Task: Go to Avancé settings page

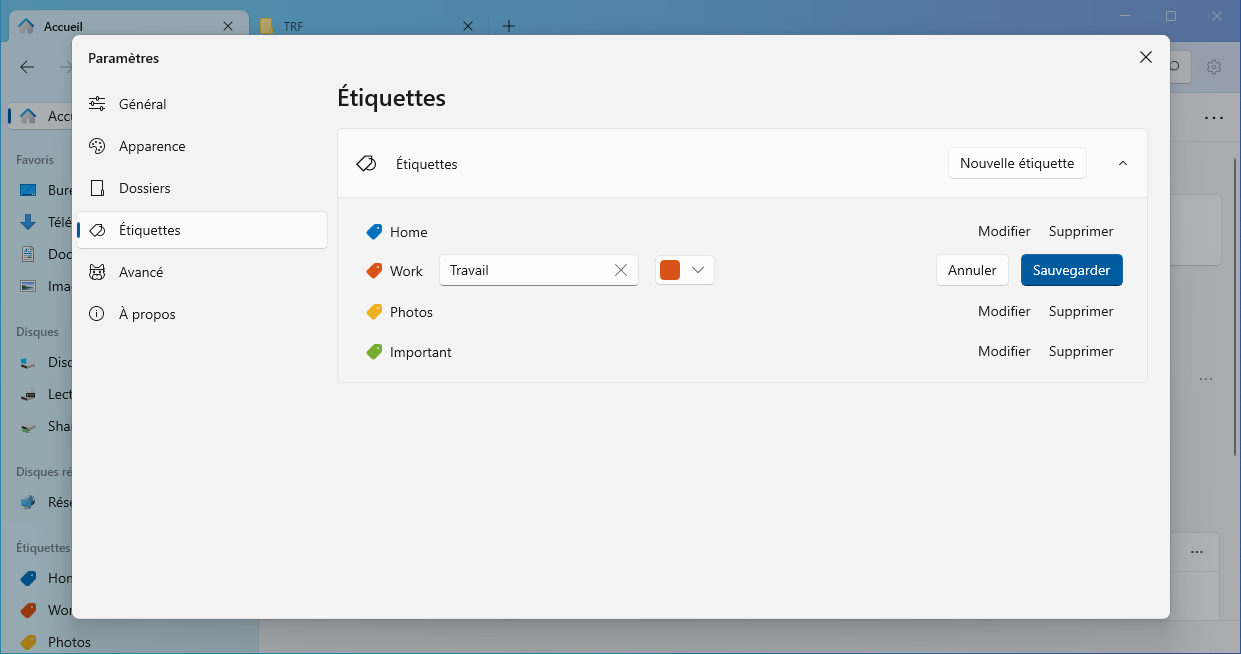Action: pos(141,272)
